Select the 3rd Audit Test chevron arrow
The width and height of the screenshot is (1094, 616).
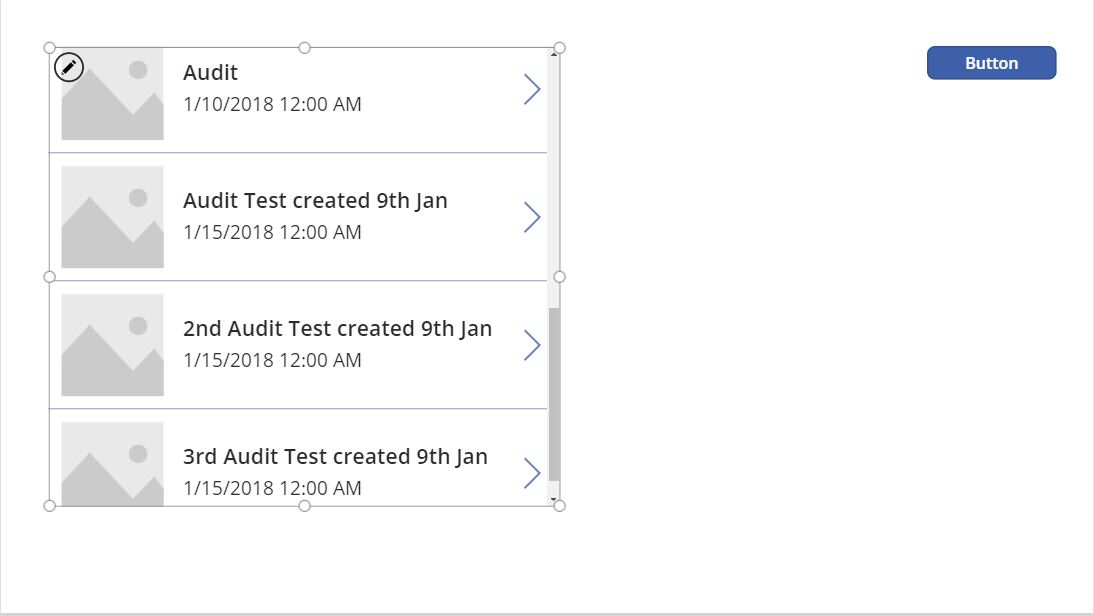point(532,473)
